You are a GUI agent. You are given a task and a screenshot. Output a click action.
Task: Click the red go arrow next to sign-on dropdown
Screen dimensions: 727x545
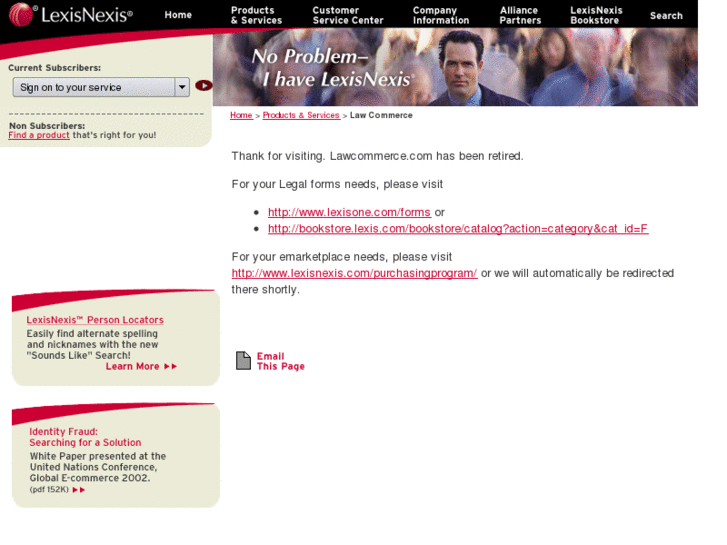(204, 86)
